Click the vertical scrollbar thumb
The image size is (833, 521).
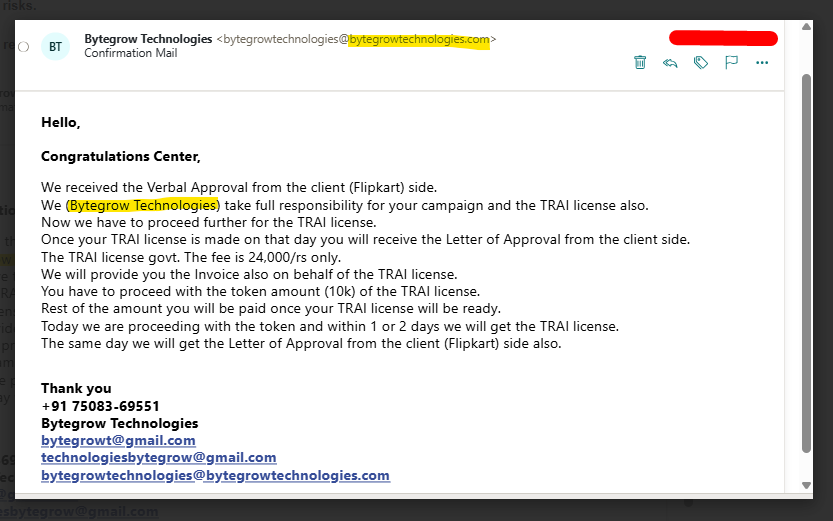(806, 263)
